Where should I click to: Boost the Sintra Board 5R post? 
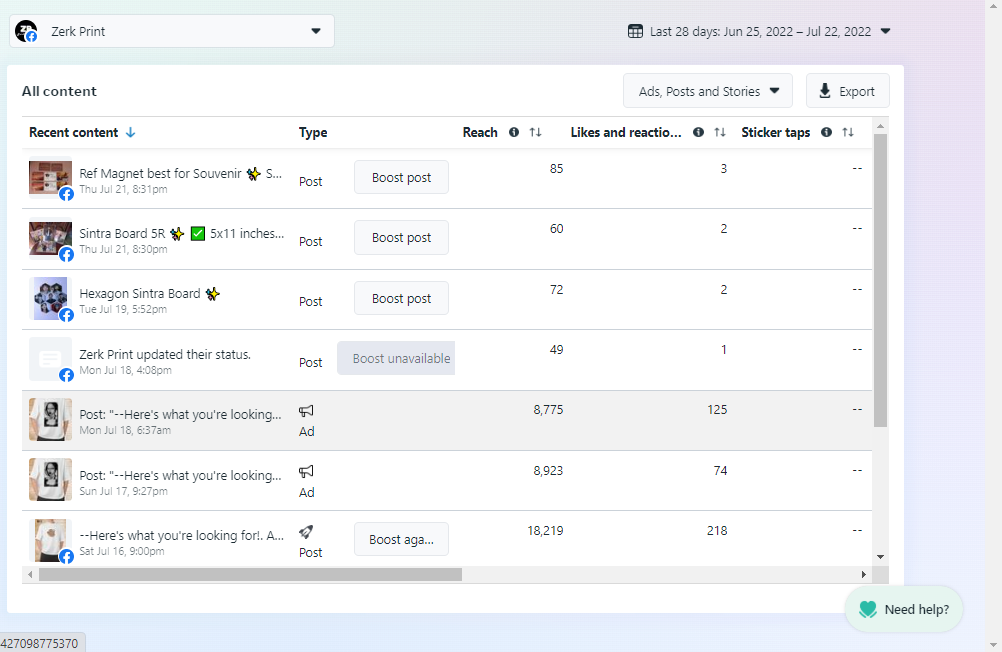[401, 237]
